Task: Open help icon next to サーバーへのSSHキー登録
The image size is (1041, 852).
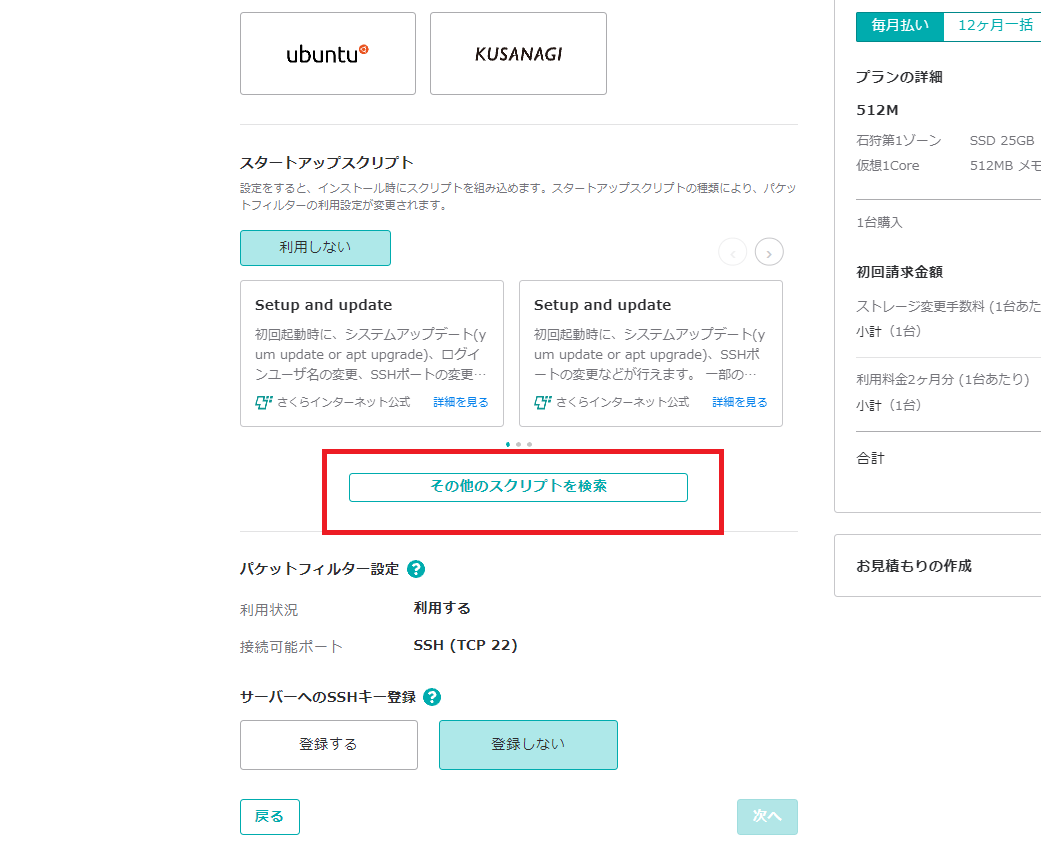Action: point(432,697)
